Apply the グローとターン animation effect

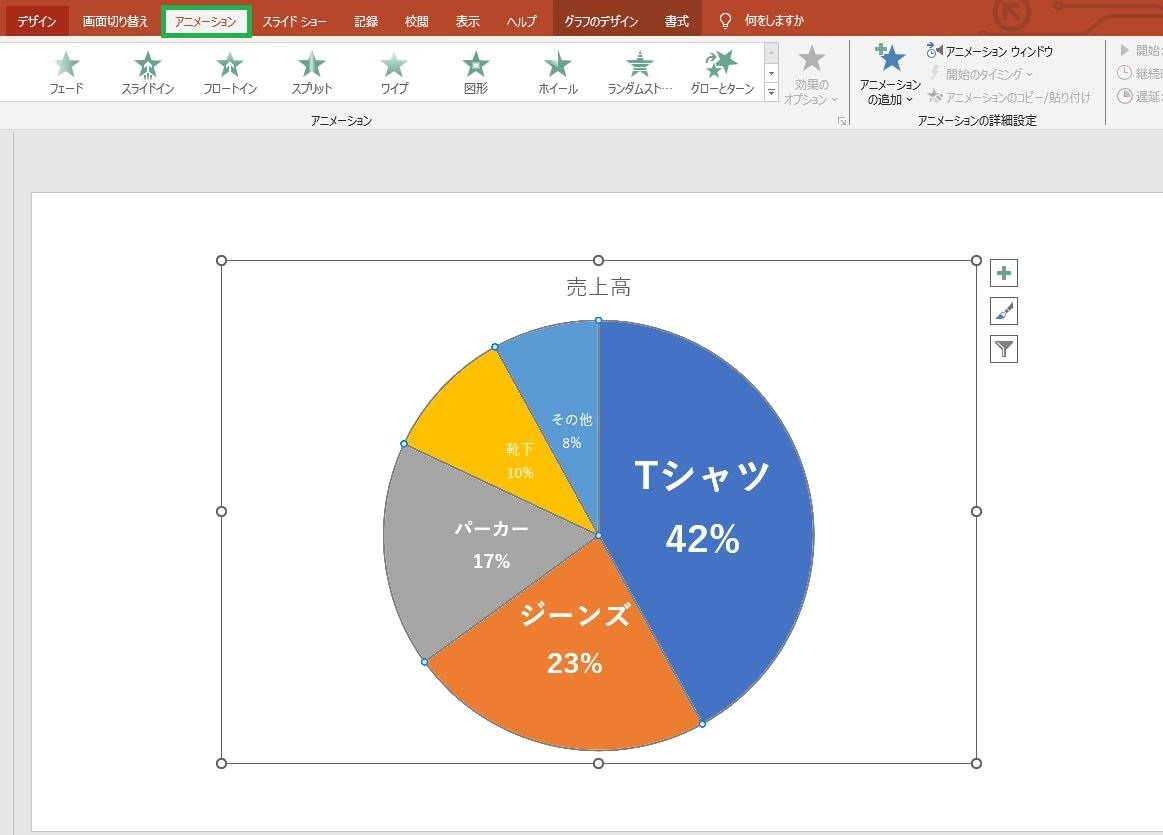click(722, 73)
